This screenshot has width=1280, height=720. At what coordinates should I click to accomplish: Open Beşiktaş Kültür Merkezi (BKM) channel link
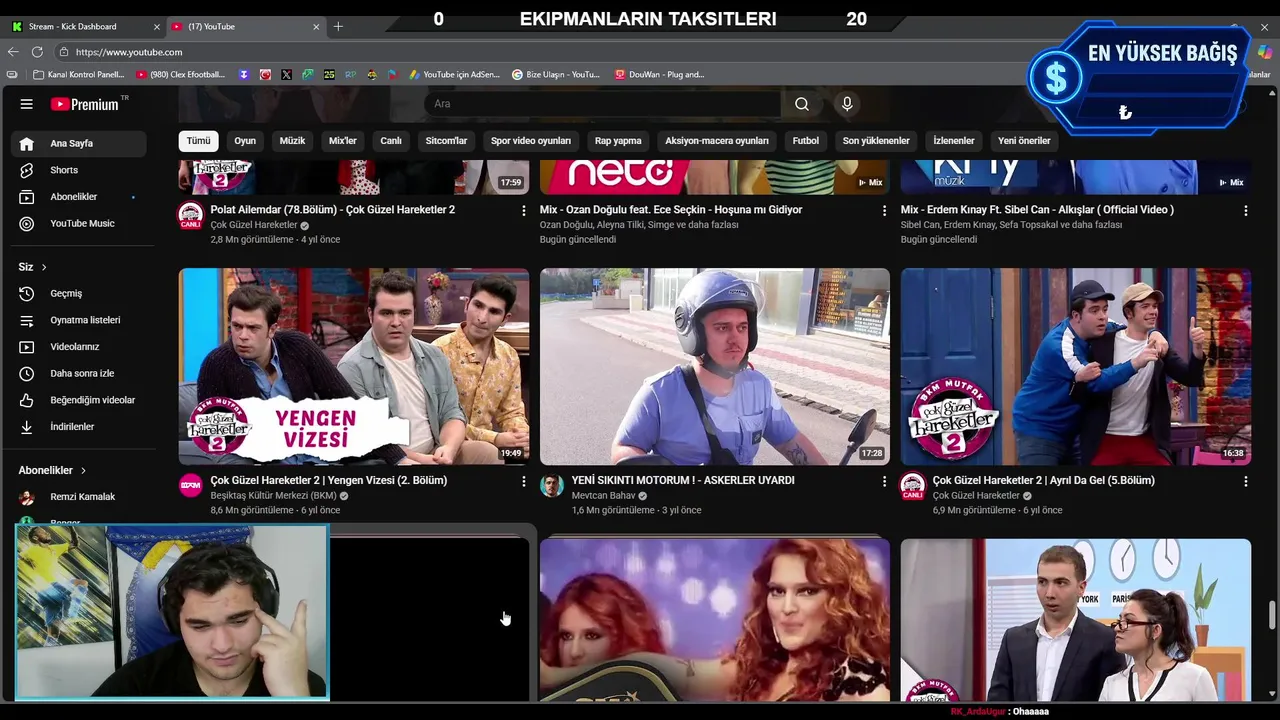click(x=273, y=496)
